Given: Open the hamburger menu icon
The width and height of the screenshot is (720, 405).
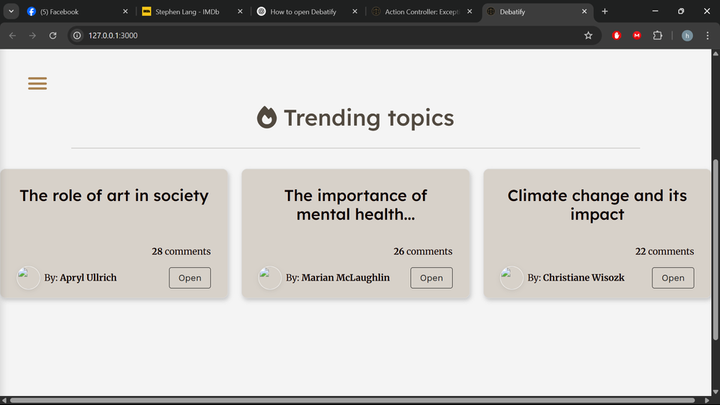Looking at the screenshot, I should coord(37,83).
